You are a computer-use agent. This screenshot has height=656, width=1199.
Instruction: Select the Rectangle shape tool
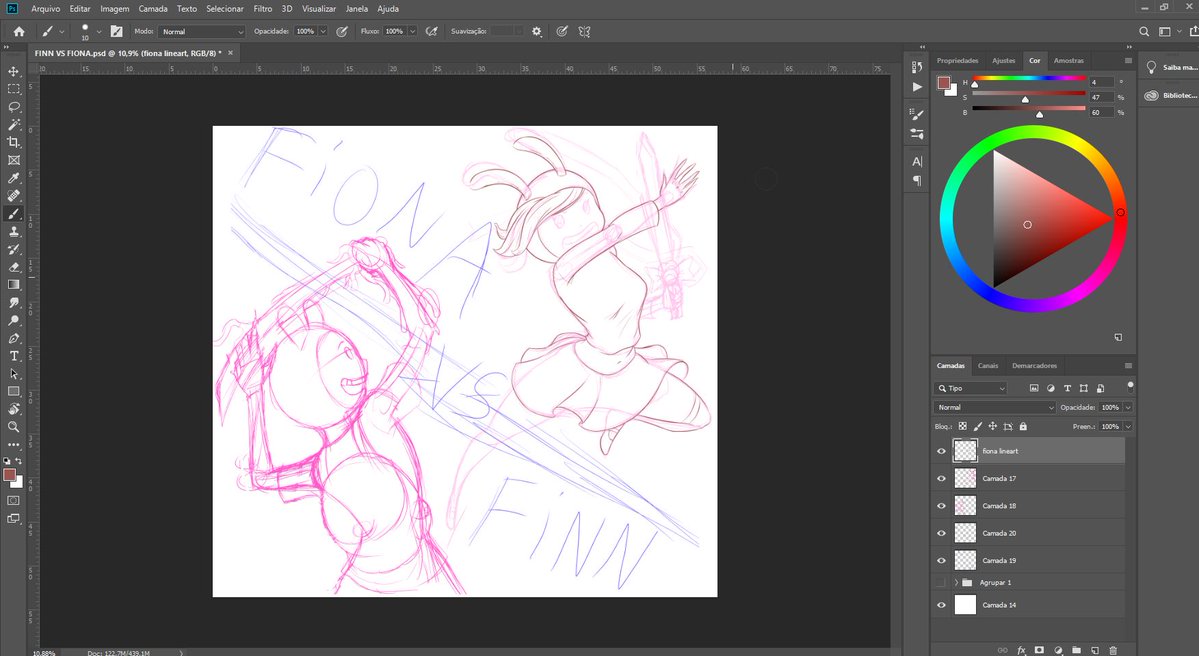pos(14,391)
